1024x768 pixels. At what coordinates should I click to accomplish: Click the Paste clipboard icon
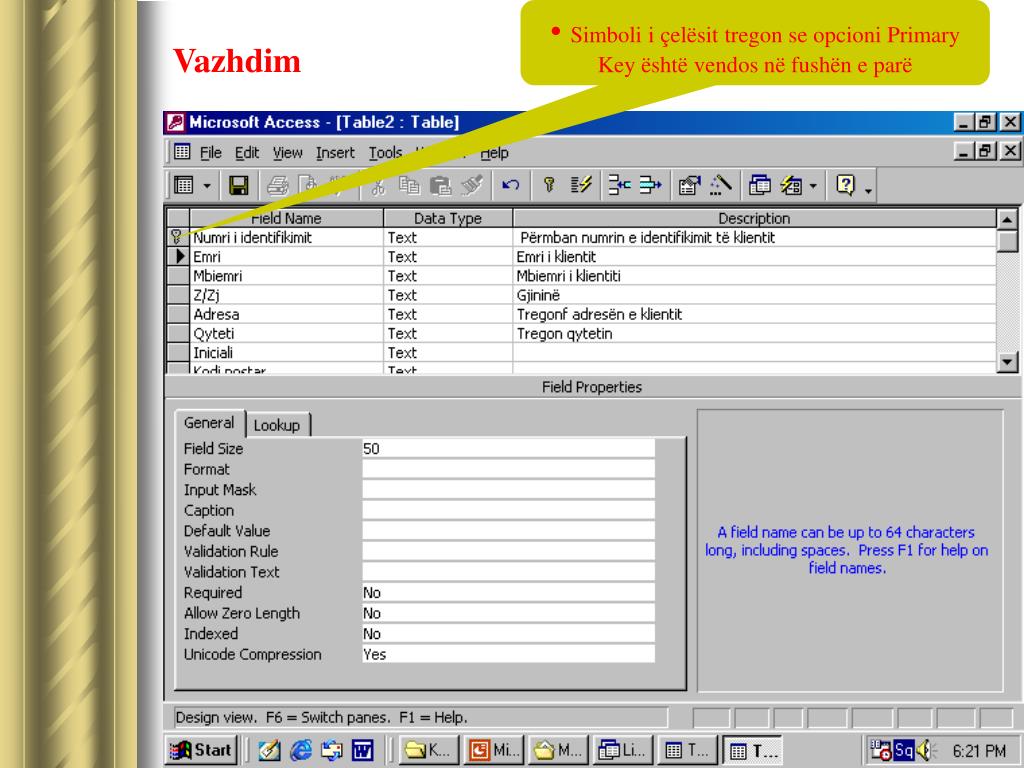click(441, 186)
